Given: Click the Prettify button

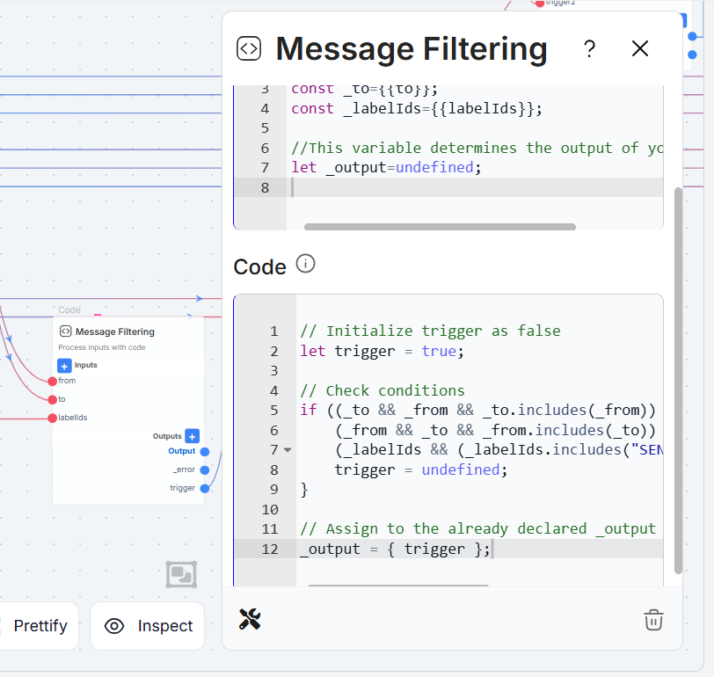Looking at the screenshot, I should 39,626.
